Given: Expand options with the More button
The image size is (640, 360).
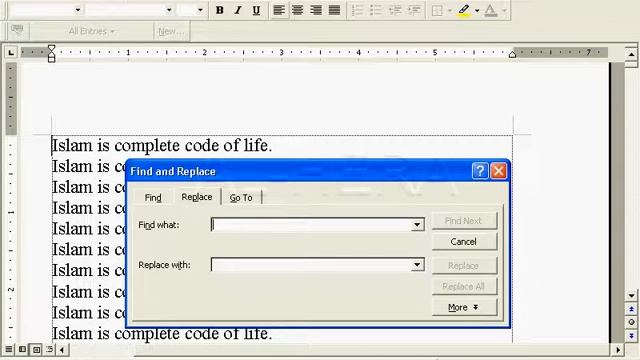Looking at the screenshot, I should 464,307.
